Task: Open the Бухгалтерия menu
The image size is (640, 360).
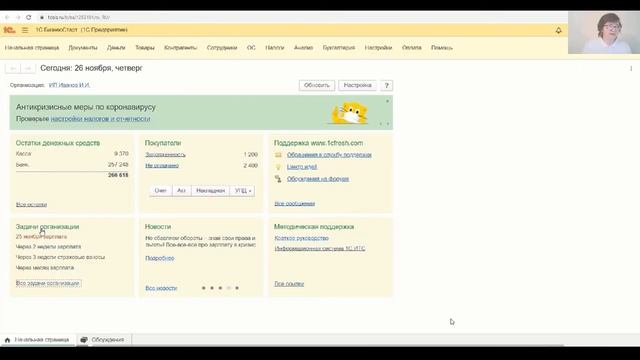Action: (339, 48)
